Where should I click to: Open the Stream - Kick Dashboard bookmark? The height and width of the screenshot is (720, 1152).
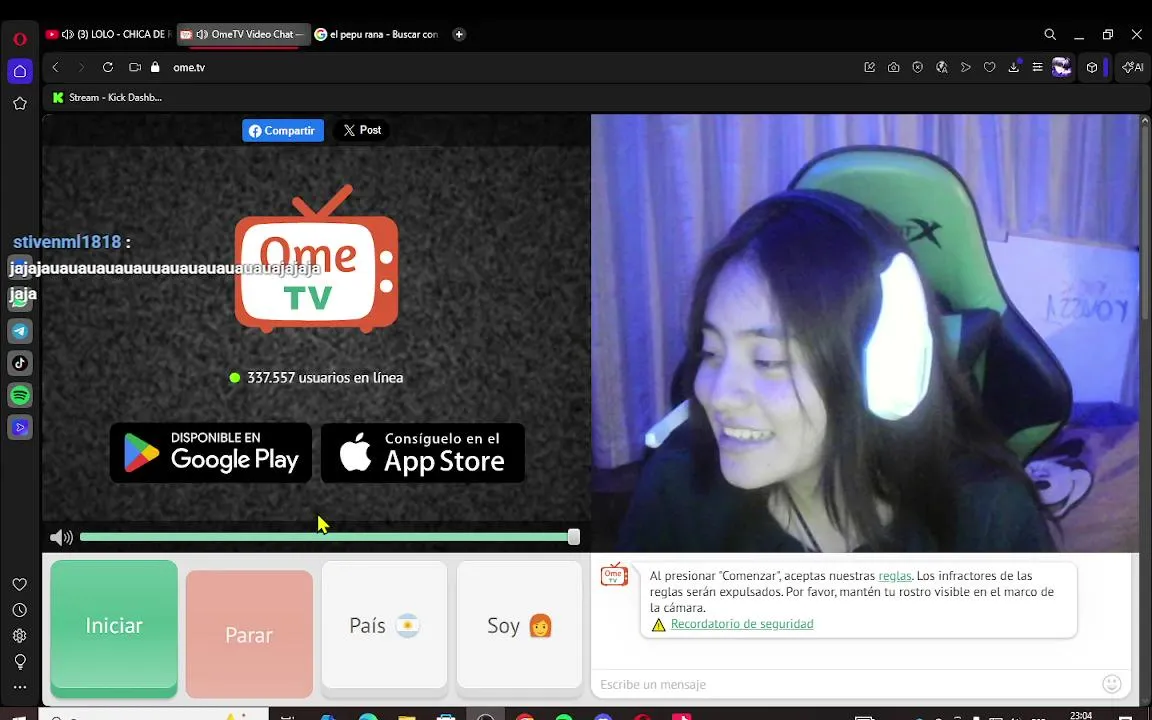107,97
